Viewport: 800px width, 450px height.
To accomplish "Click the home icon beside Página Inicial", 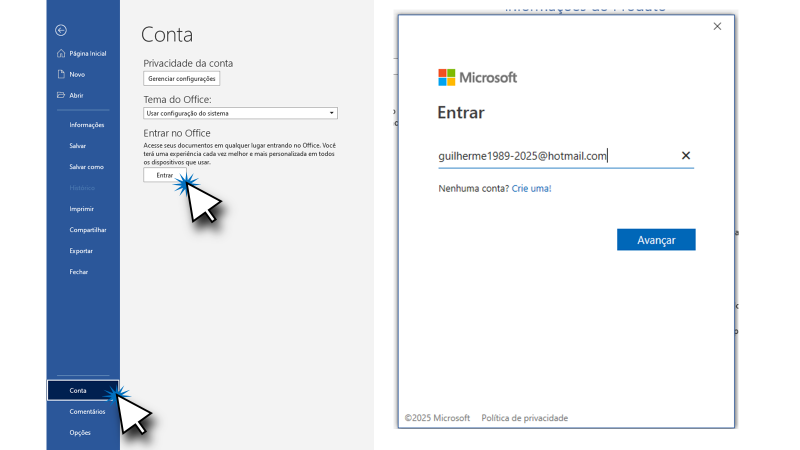I will pos(61,53).
